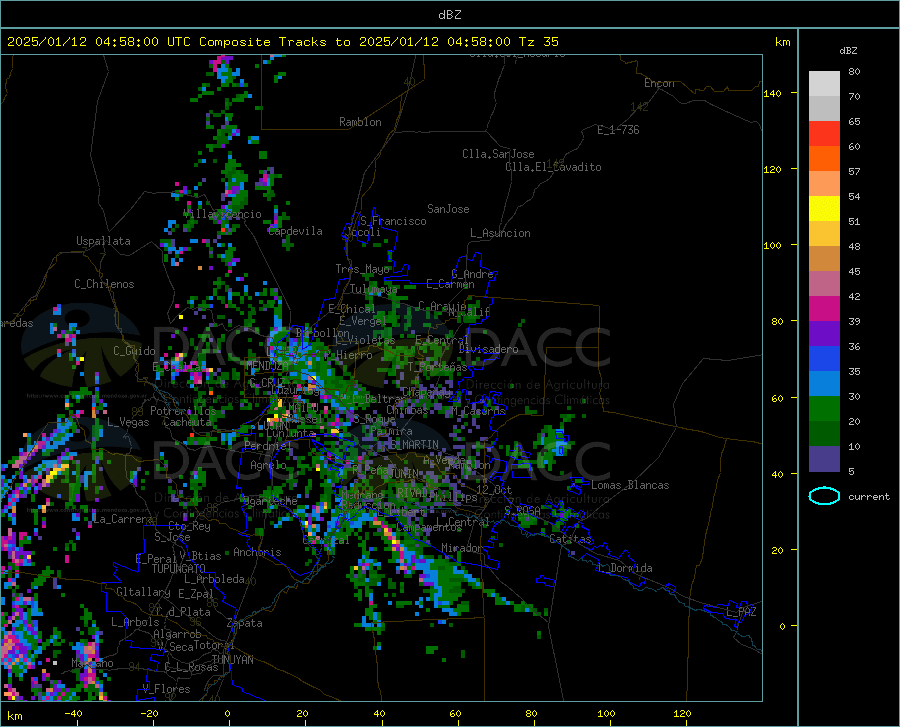The height and width of the screenshot is (727, 900).
Task: Click the 100 km vertical axis tick
Action: click(x=773, y=246)
